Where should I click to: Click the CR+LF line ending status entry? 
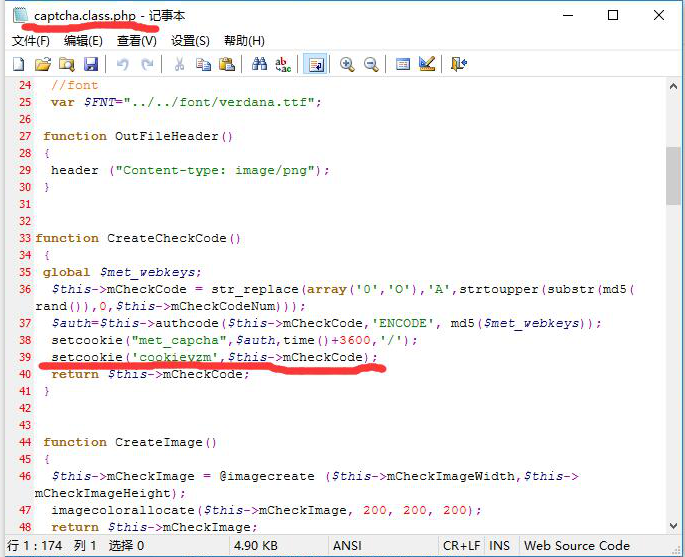click(461, 546)
